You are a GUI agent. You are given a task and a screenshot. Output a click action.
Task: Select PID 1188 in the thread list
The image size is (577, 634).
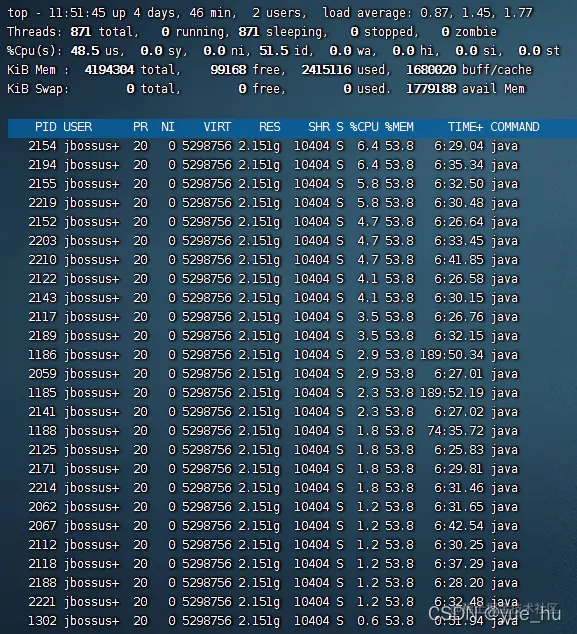[x=42, y=431]
